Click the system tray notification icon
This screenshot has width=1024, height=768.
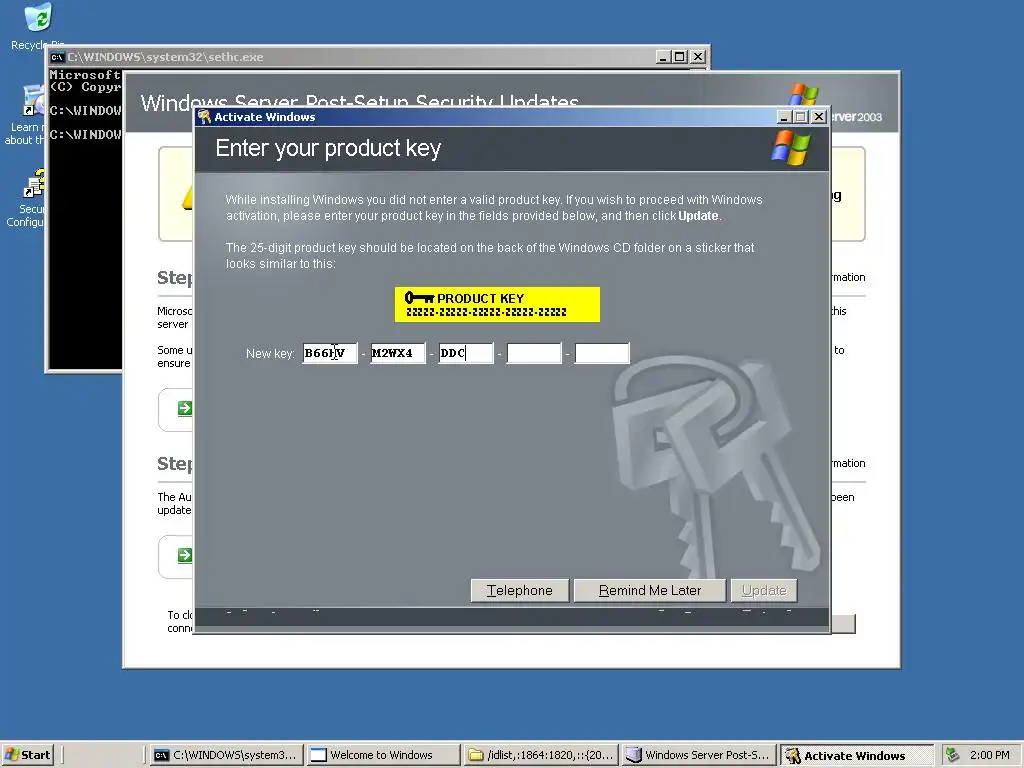click(x=953, y=755)
